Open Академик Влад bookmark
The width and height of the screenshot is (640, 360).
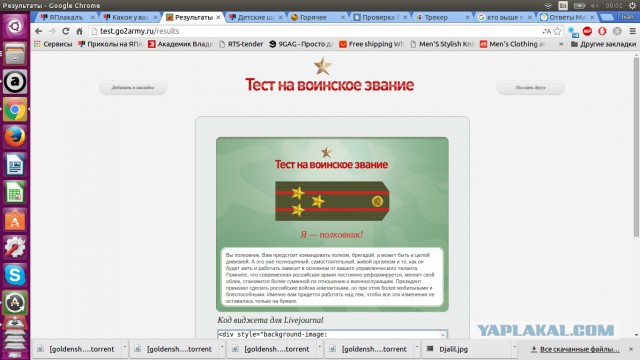[x=180, y=44]
